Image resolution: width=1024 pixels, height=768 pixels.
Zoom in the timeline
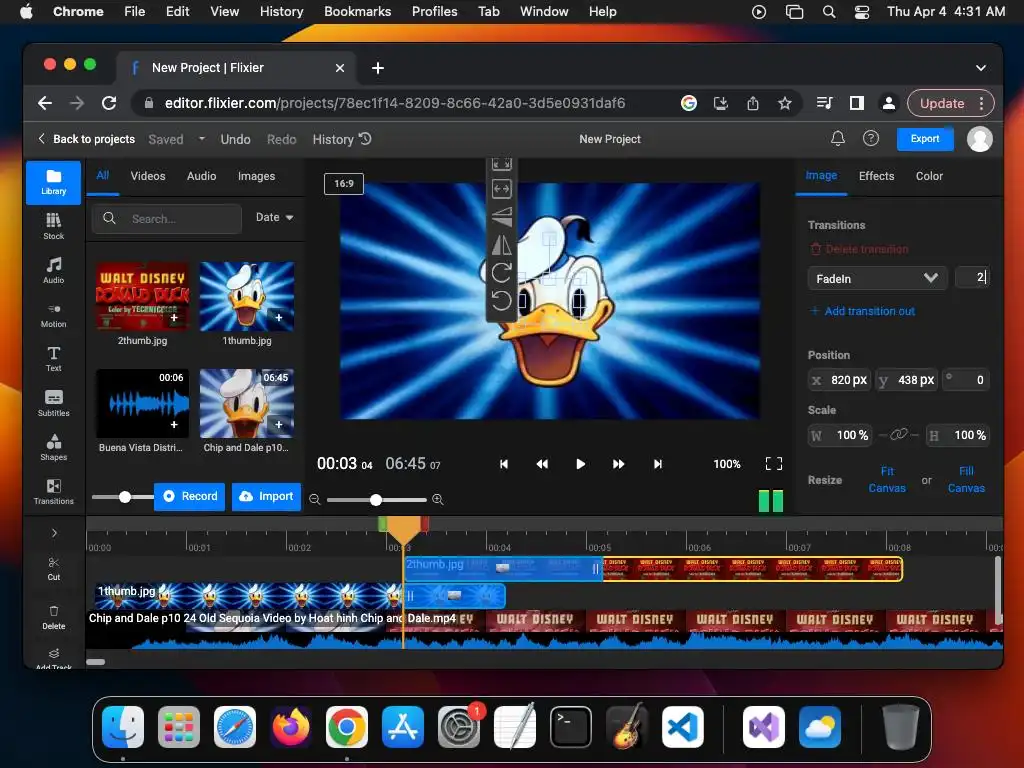pyautogui.click(x=438, y=500)
